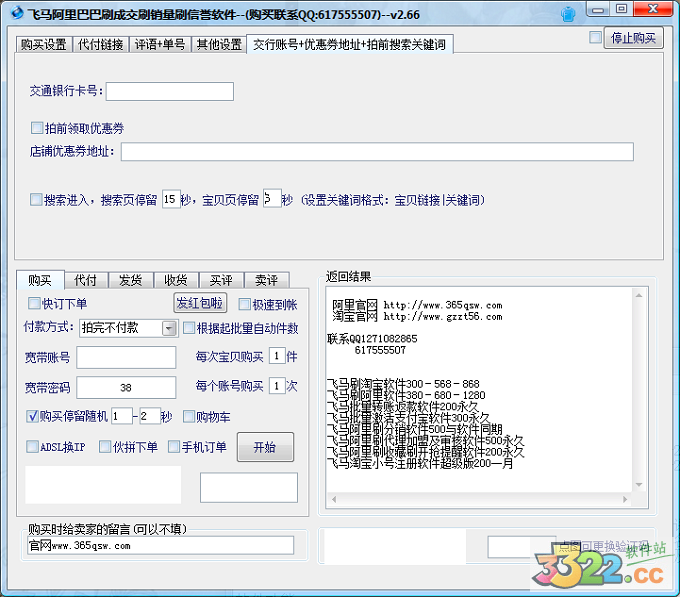
Task: Expand the 付款方式 dropdown
Action: [170, 328]
